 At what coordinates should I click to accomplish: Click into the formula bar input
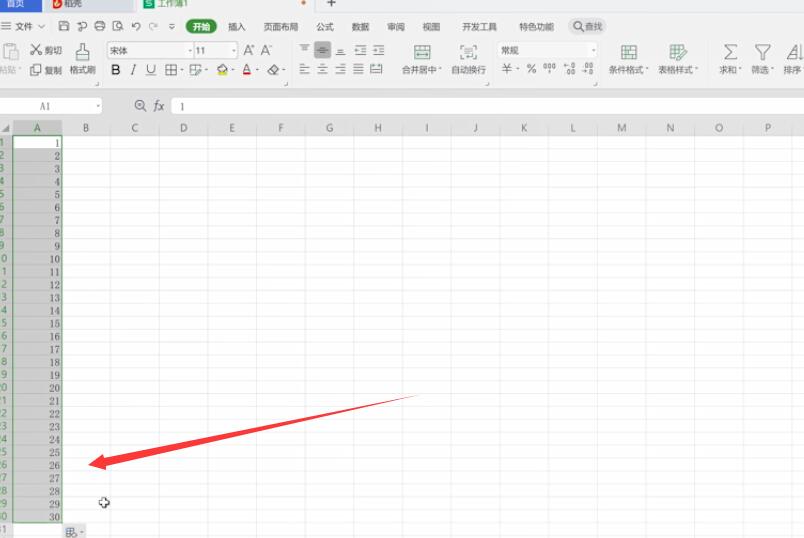coord(487,106)
